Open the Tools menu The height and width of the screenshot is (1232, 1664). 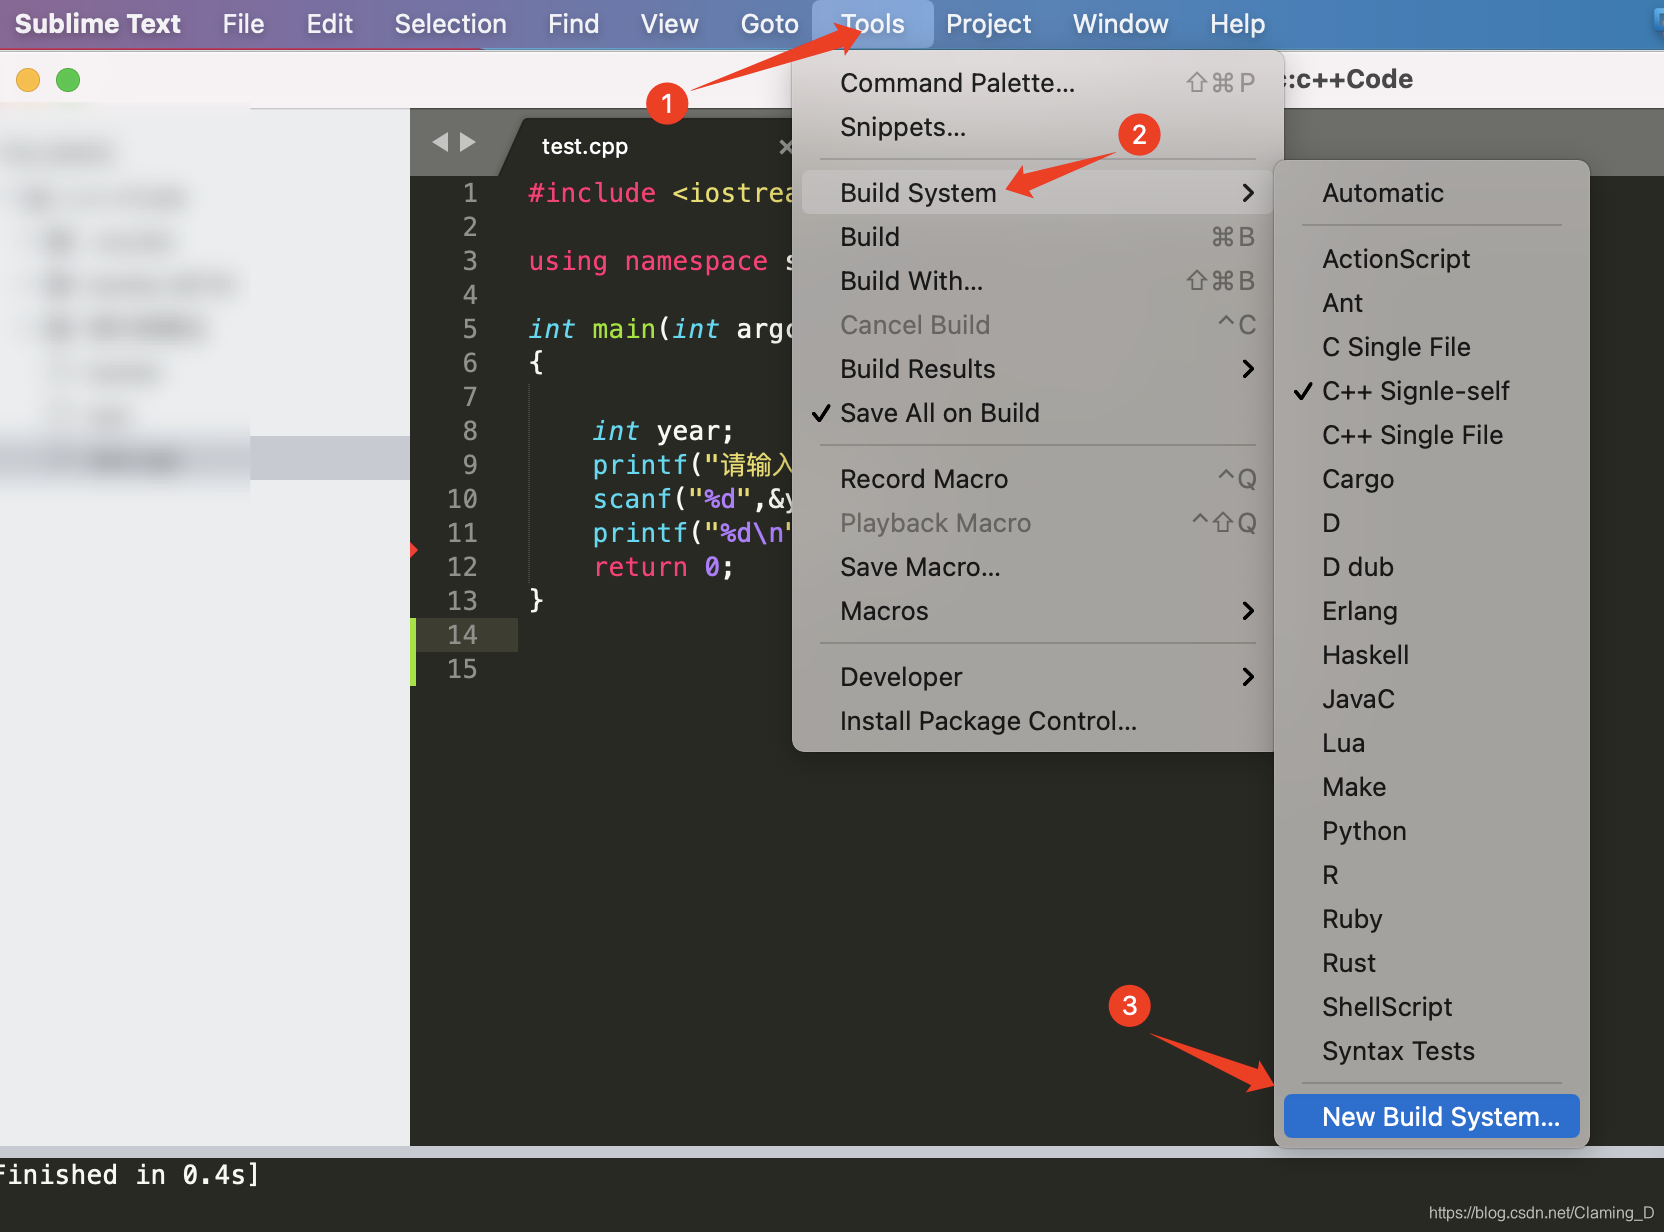[x=873, y=24]
